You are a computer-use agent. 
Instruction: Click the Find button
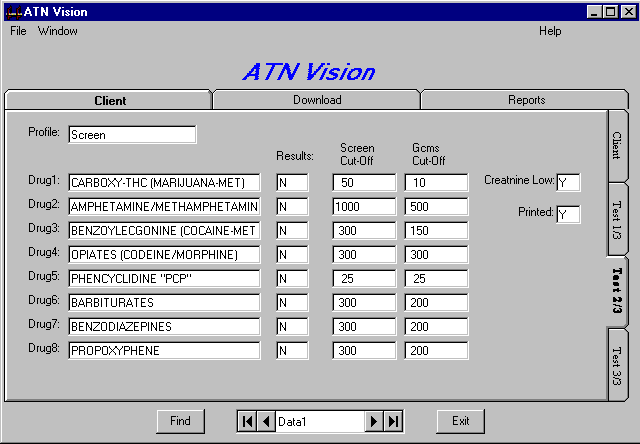[x=180, y=421]
